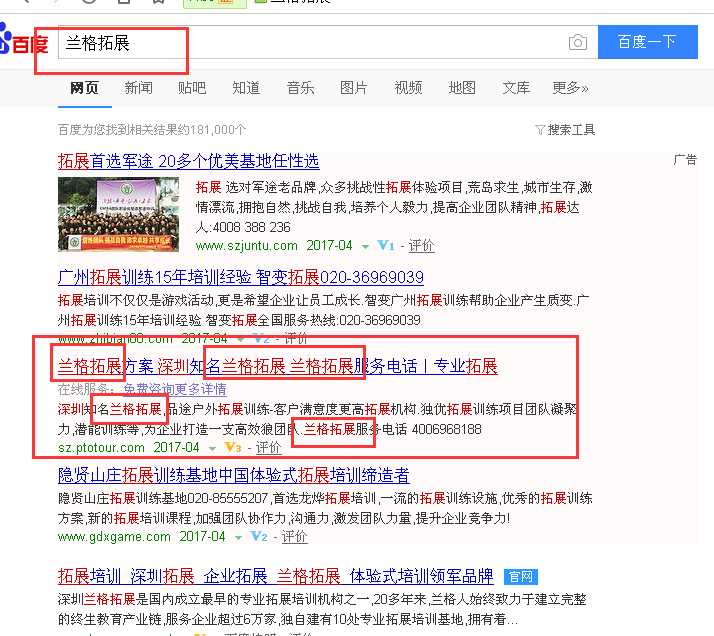
Task: Switch to the 新闻 tab
Action: coord(138,87)
